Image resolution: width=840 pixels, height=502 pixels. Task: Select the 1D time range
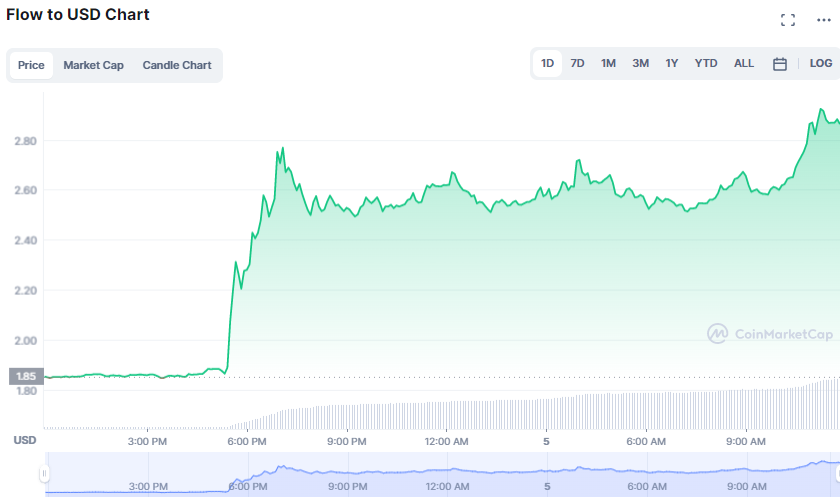[x=547, y=64]
